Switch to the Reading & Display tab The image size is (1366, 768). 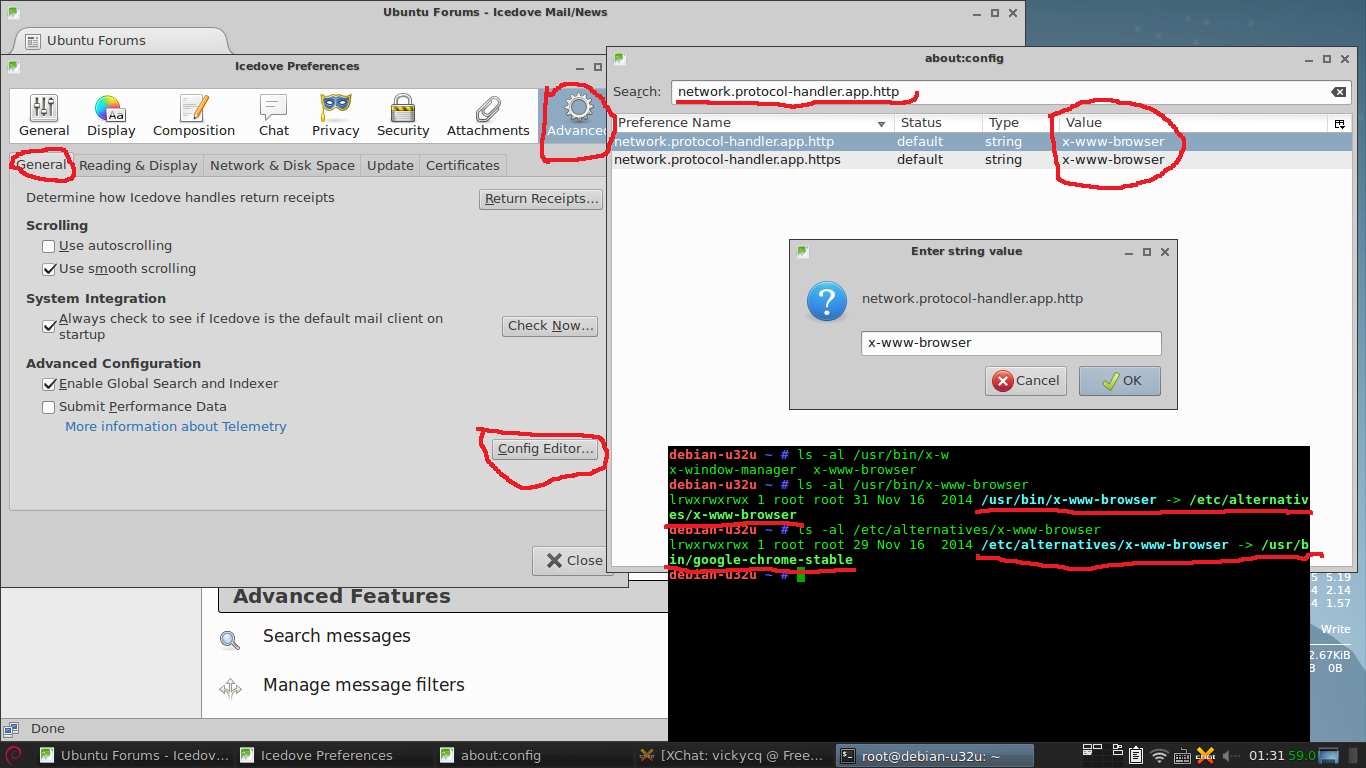pos(138,165)
